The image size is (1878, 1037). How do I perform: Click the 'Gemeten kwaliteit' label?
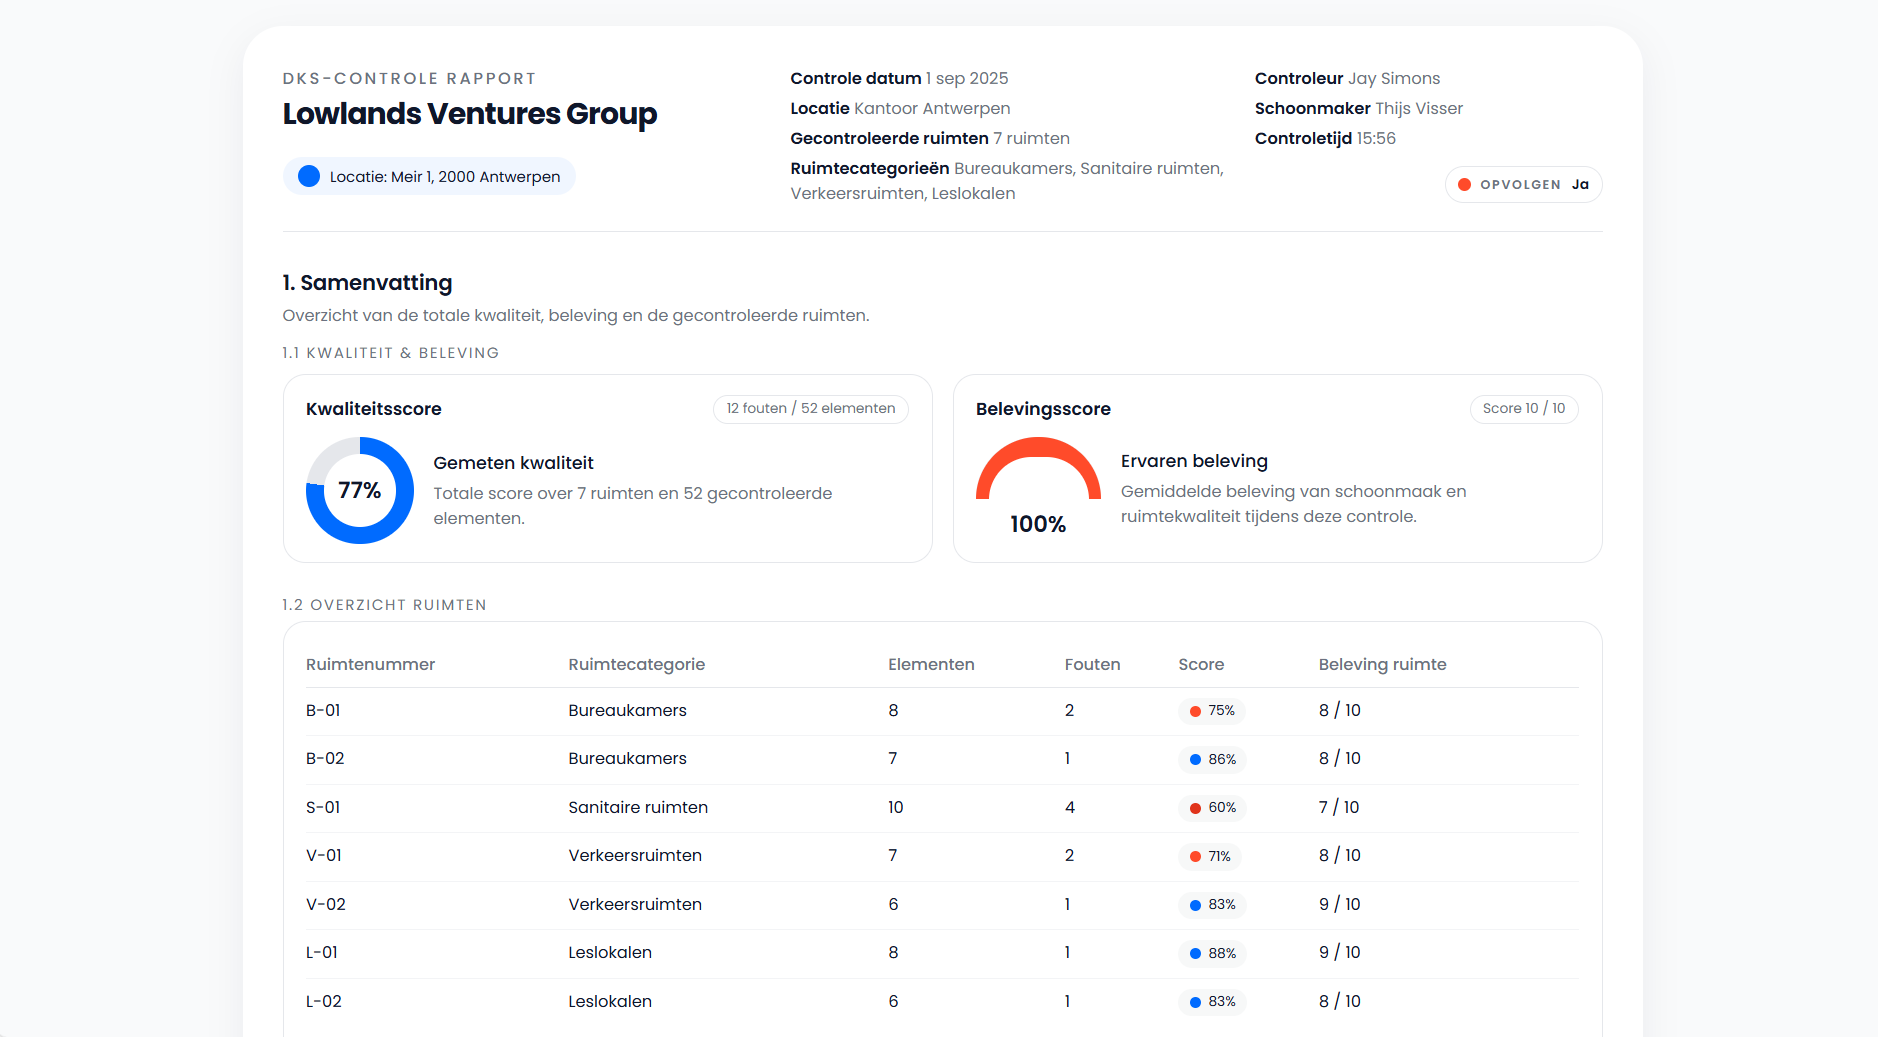click(513, 463)
